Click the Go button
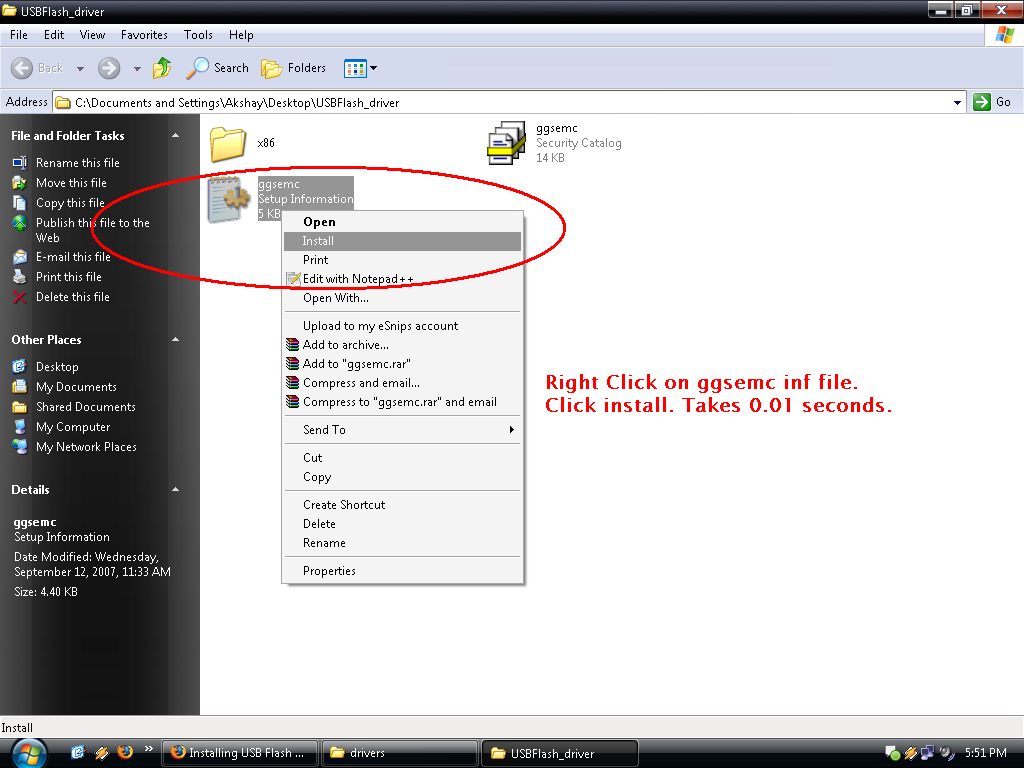Viewport: 1024px width, 768px height. 993,102
